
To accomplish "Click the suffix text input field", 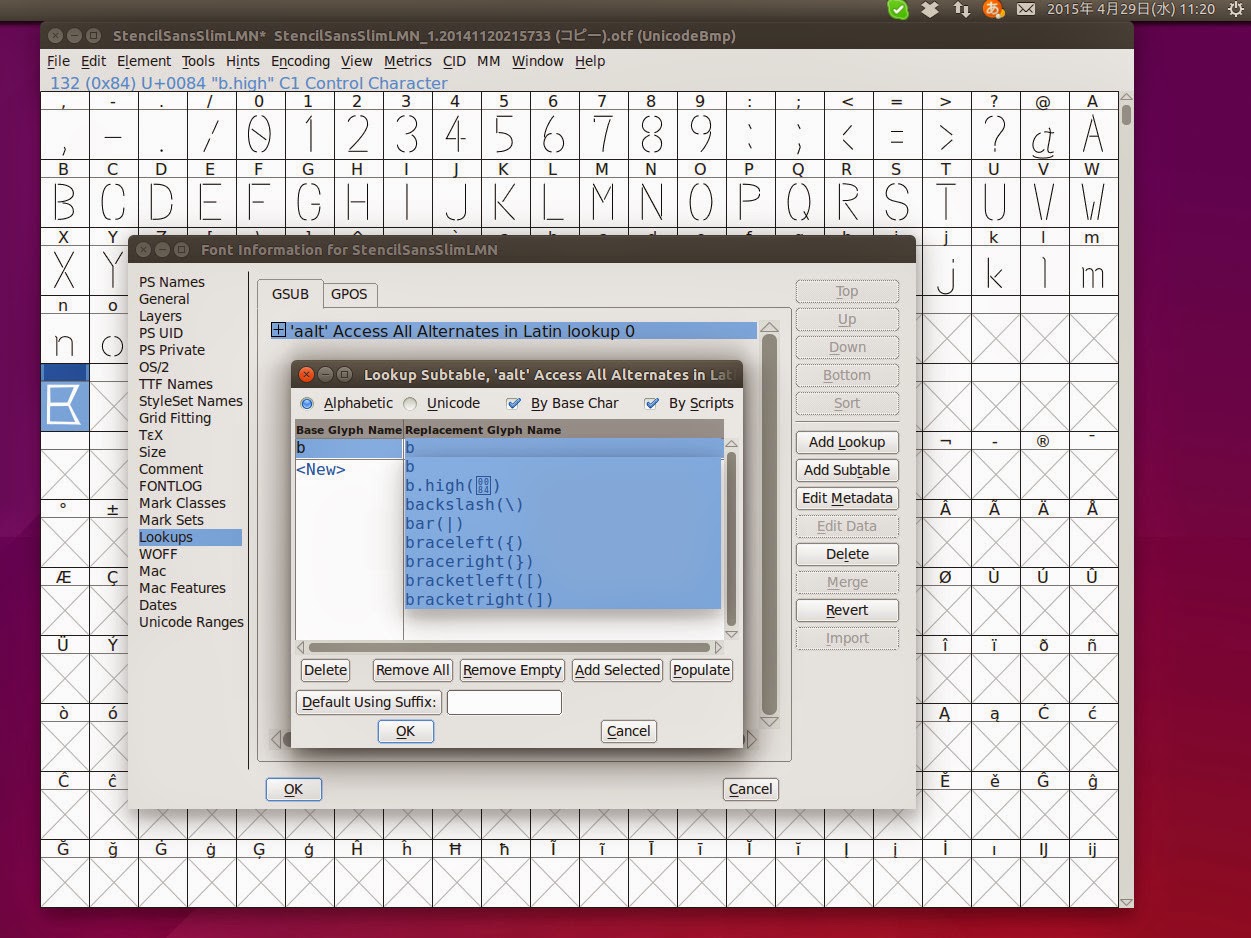I will pos(504,702).
